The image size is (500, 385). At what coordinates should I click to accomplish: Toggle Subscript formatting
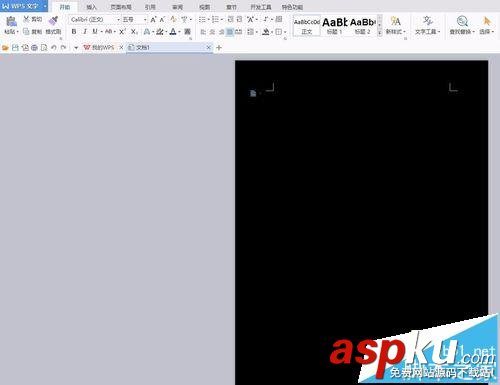tap(134, 32)
